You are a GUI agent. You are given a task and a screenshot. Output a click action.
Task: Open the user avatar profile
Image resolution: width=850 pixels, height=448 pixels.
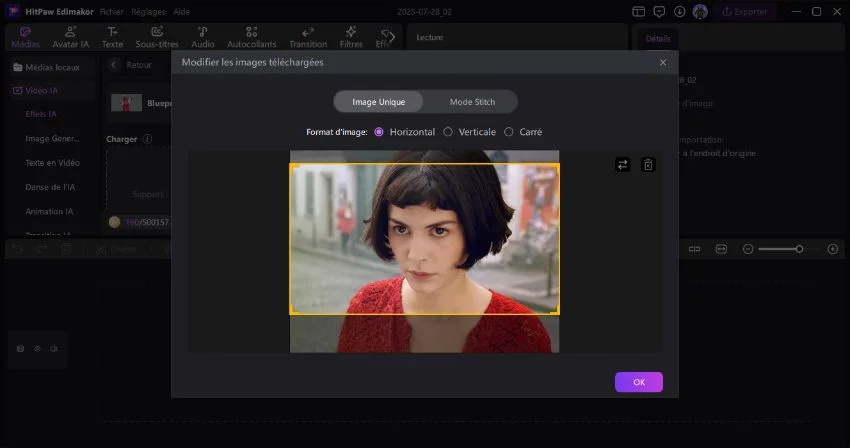[700, 11]
